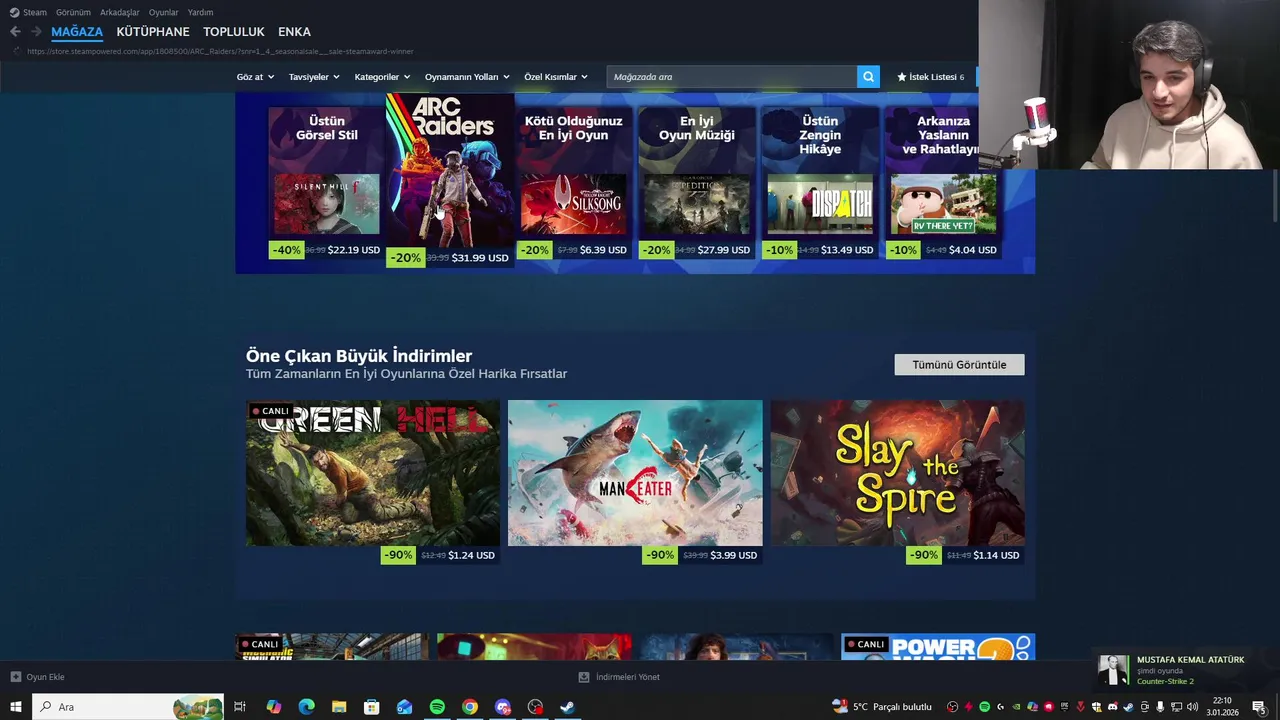Open the purple Discord-like taskbar app icon
Viewport: 1280px width, 720px height.
502,707
